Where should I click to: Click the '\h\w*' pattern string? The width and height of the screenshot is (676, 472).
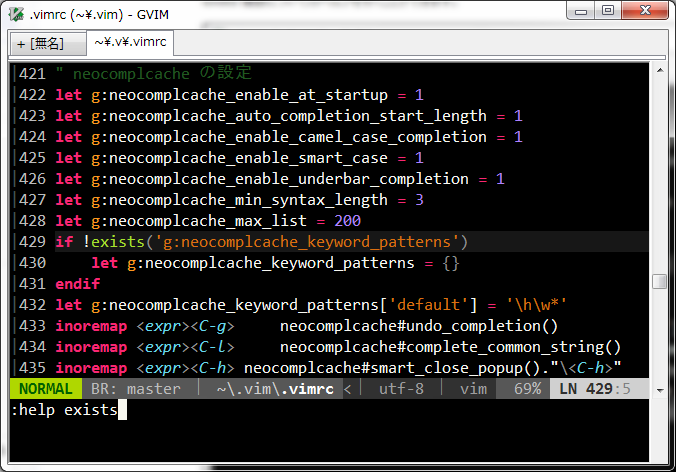[536, 305]
